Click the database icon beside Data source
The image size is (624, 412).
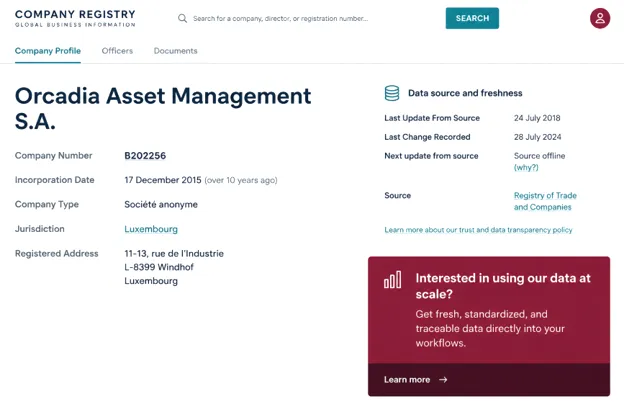coord(392,93)
